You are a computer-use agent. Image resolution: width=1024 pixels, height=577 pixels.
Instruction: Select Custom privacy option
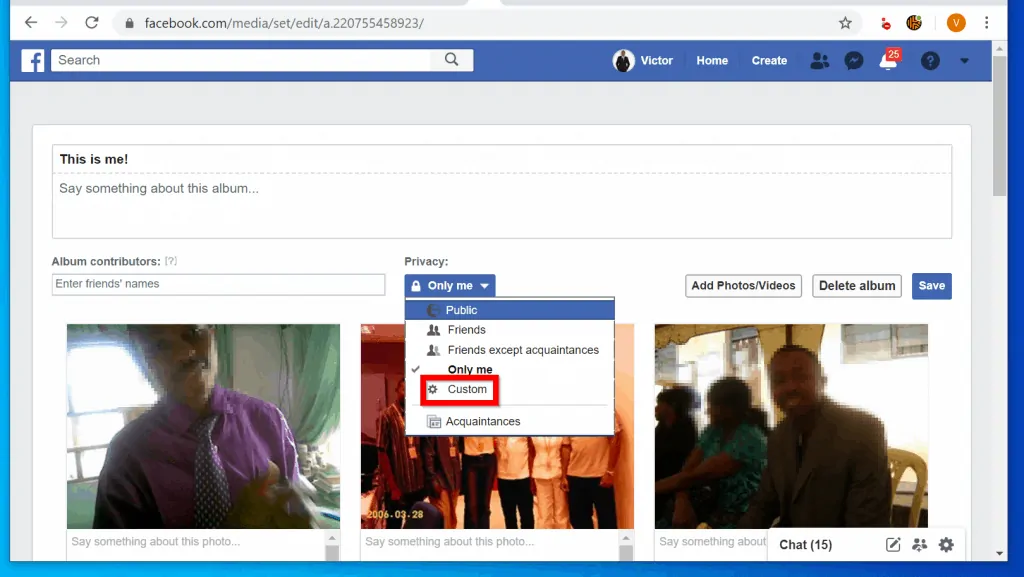point(467,389)
